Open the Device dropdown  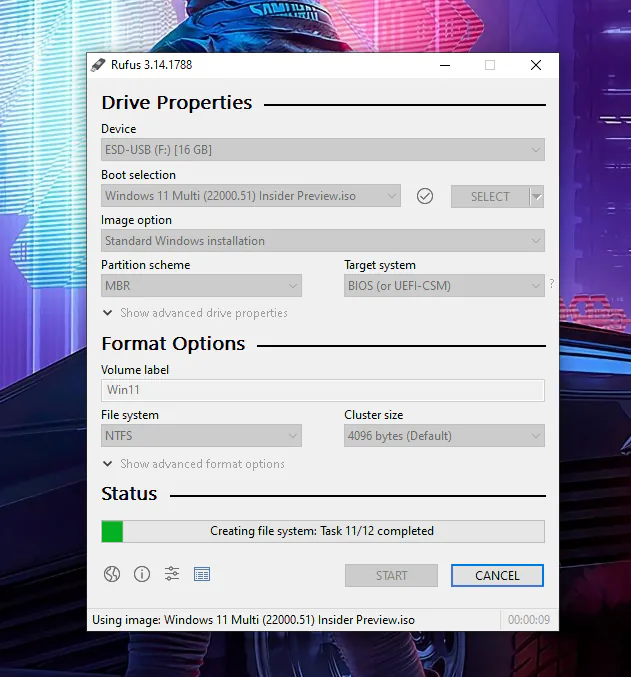[x=323, y=150]
